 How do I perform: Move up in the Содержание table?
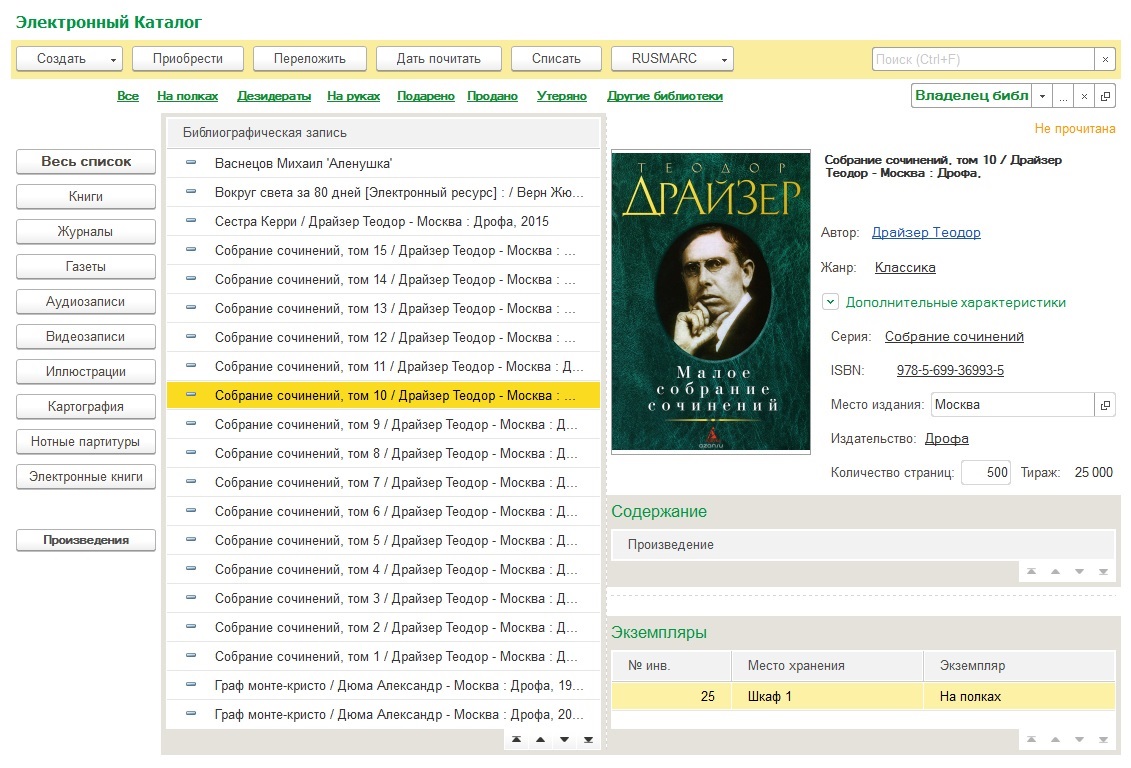pyautogui.click(x=1055, y=571)
